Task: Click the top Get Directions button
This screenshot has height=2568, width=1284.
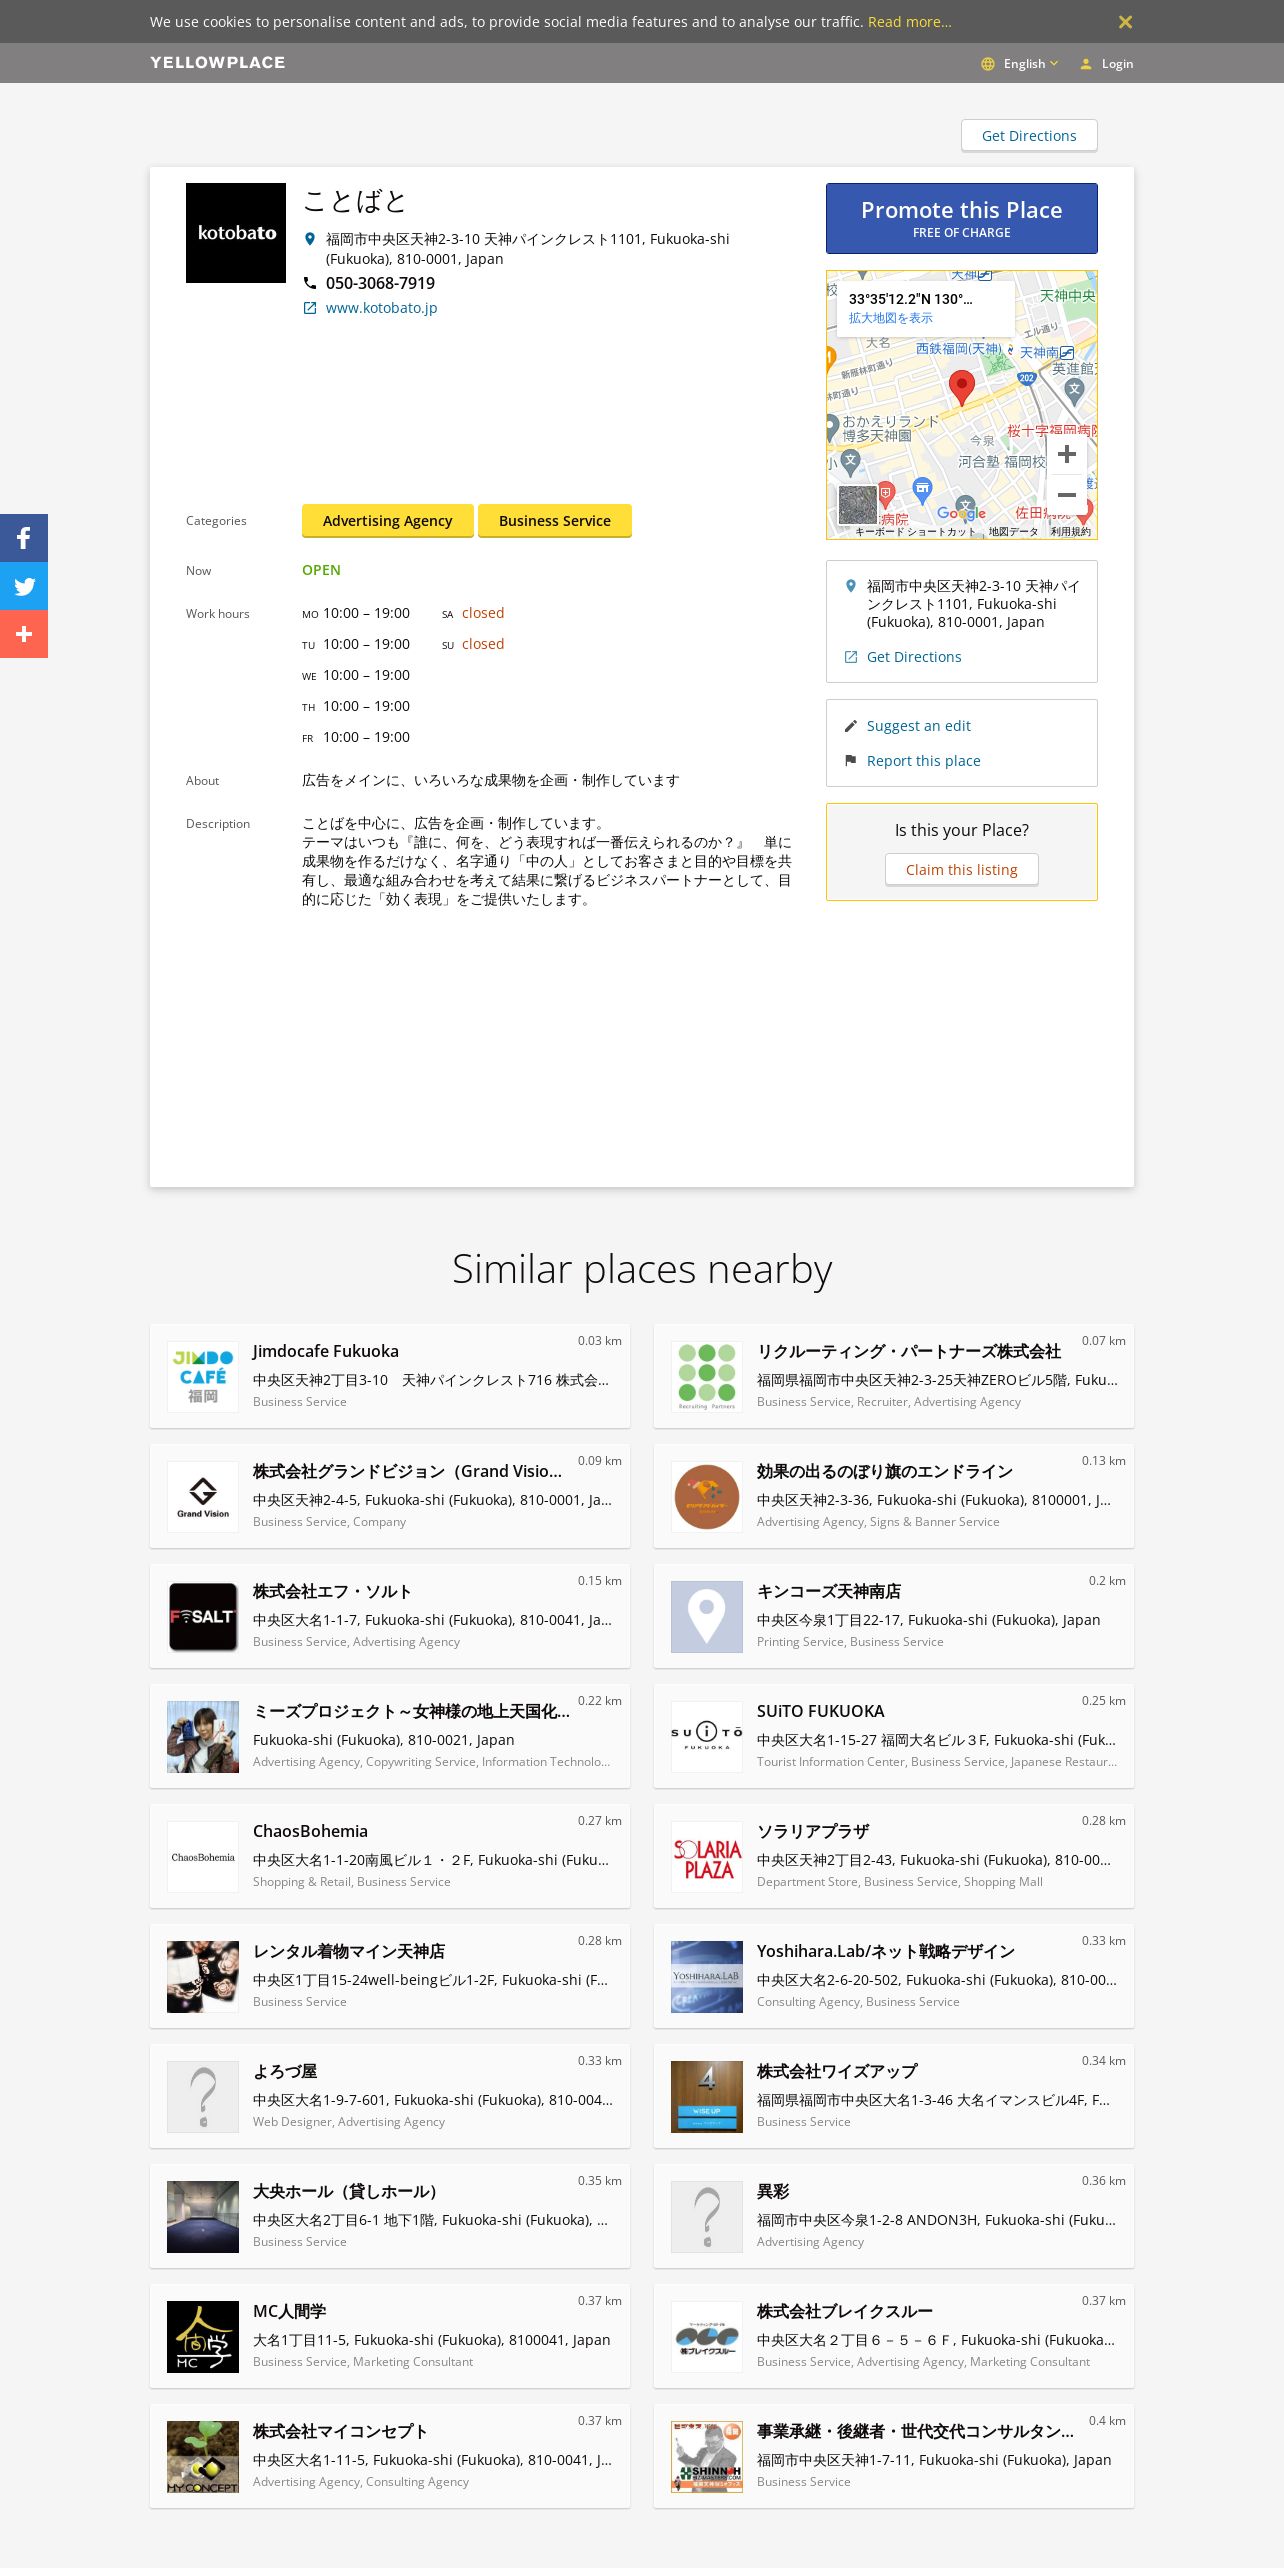Action: coord(1029,136)
